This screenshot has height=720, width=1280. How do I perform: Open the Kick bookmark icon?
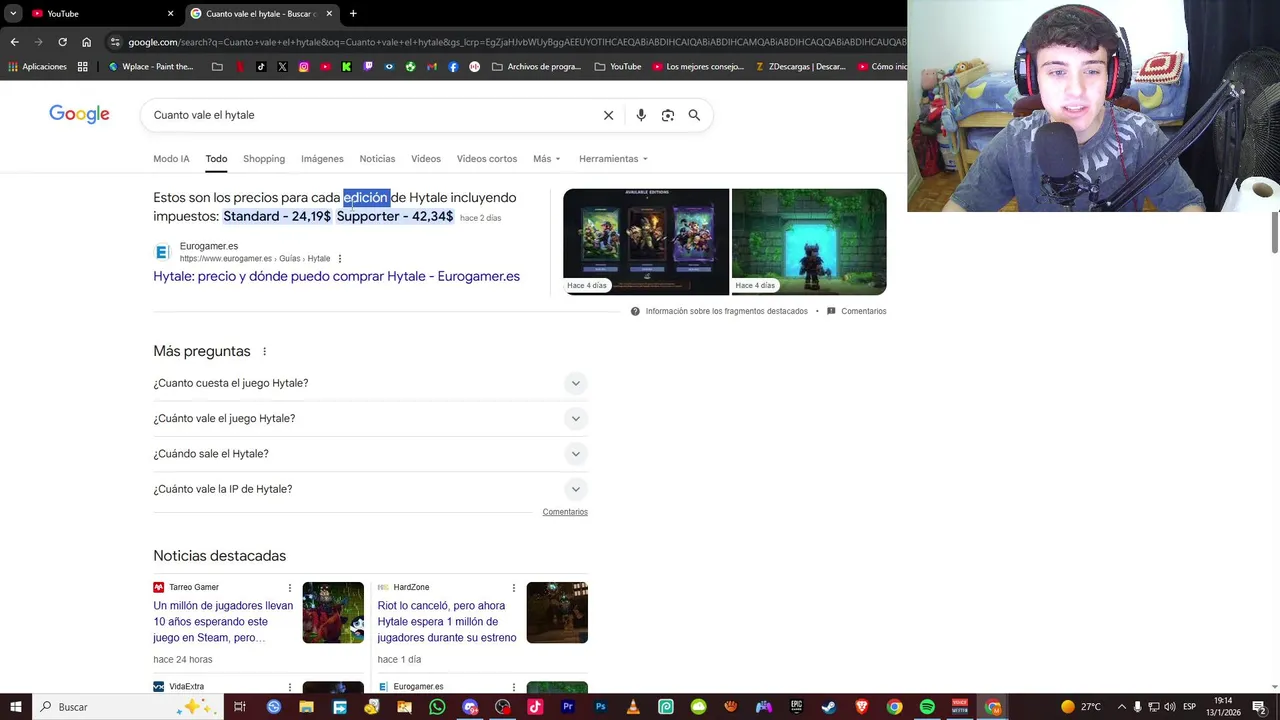346,67
